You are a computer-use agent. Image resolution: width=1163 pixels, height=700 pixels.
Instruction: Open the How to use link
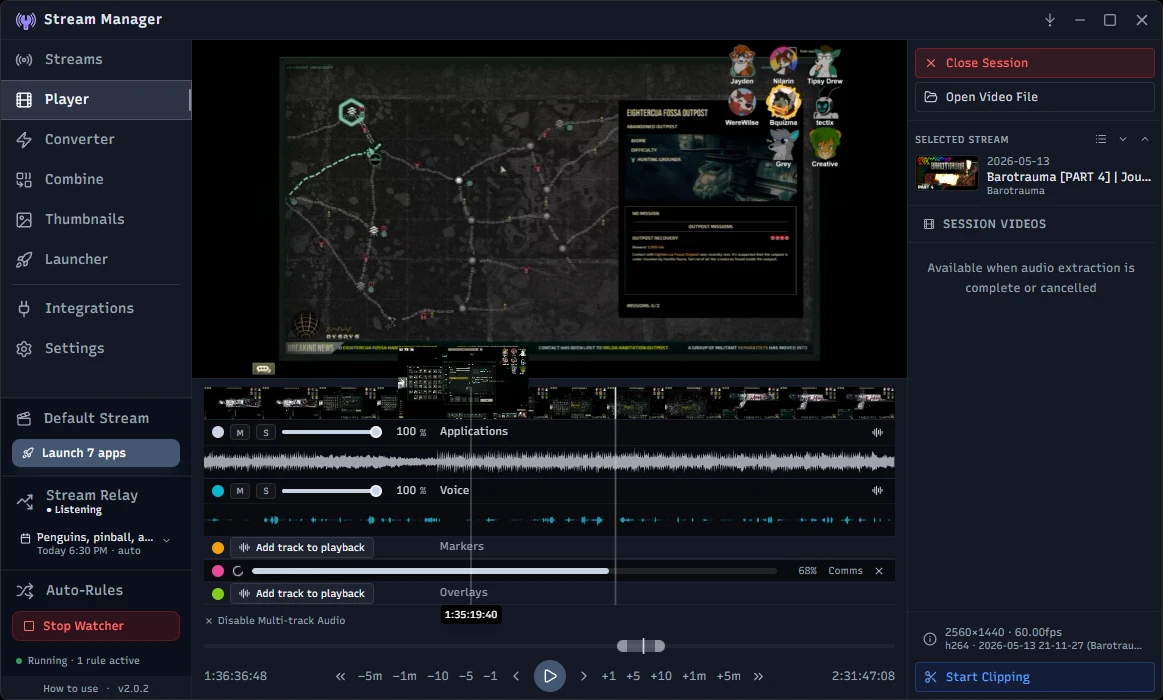pyautogui.click(x=70, y=688)
